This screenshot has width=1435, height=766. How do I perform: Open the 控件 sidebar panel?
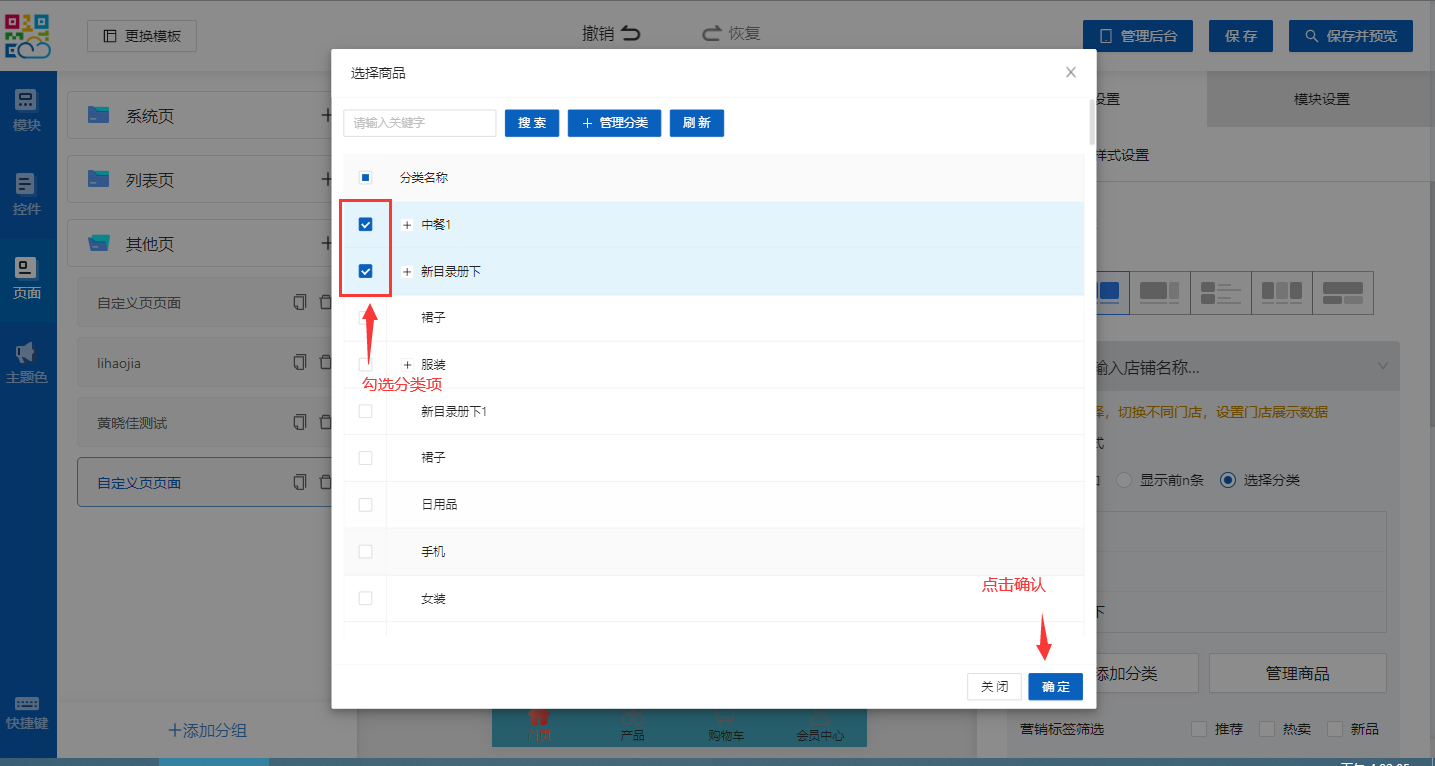27,185
